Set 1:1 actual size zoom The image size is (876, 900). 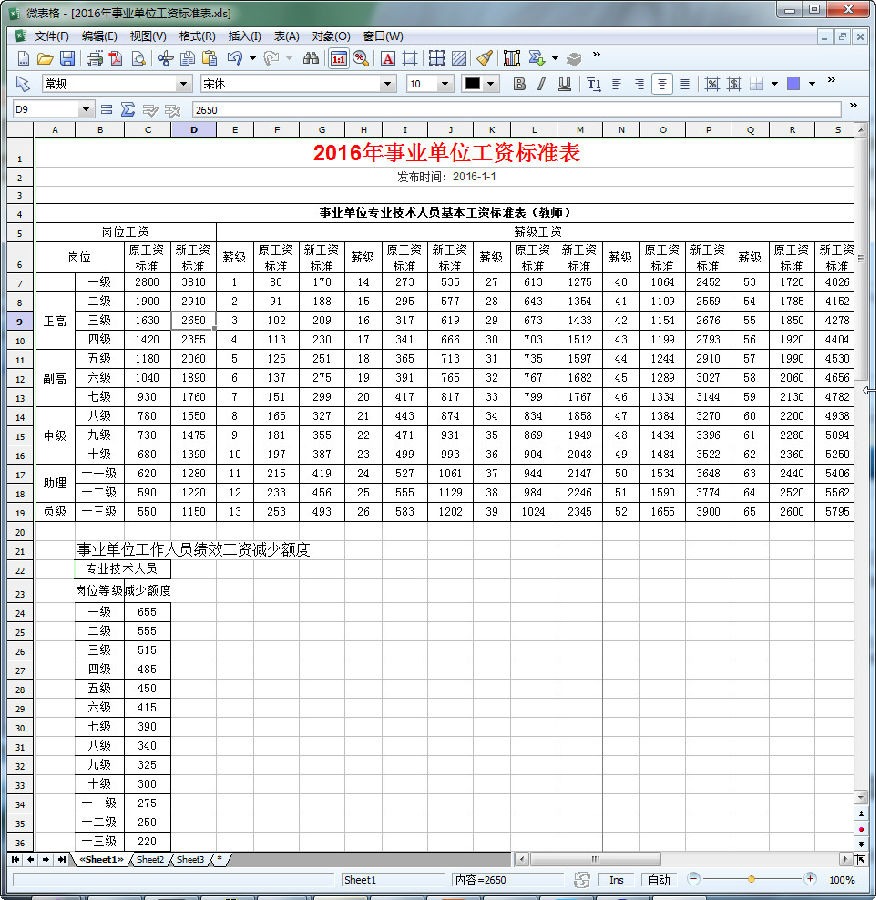[x=339, y=58]
